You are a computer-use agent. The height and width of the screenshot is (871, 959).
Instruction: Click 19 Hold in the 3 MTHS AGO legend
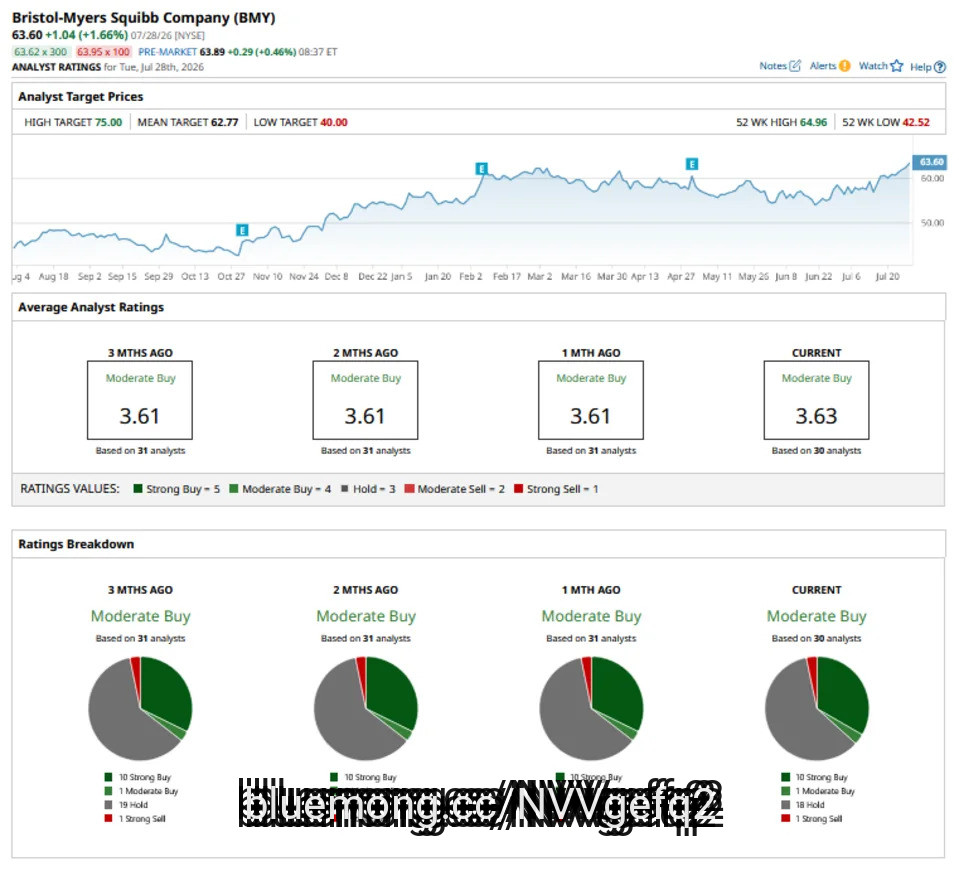[x=133, y=805]
